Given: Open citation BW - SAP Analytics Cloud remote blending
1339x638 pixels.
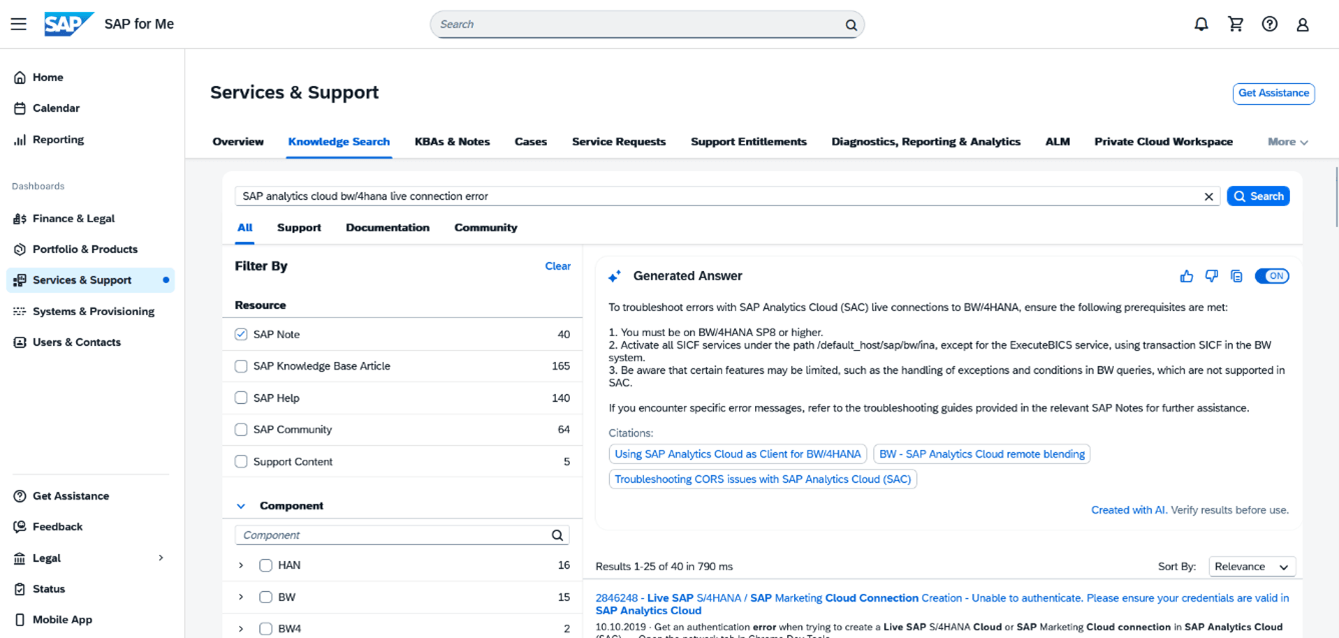Looking at the screenshot, I should coord(982,454).
